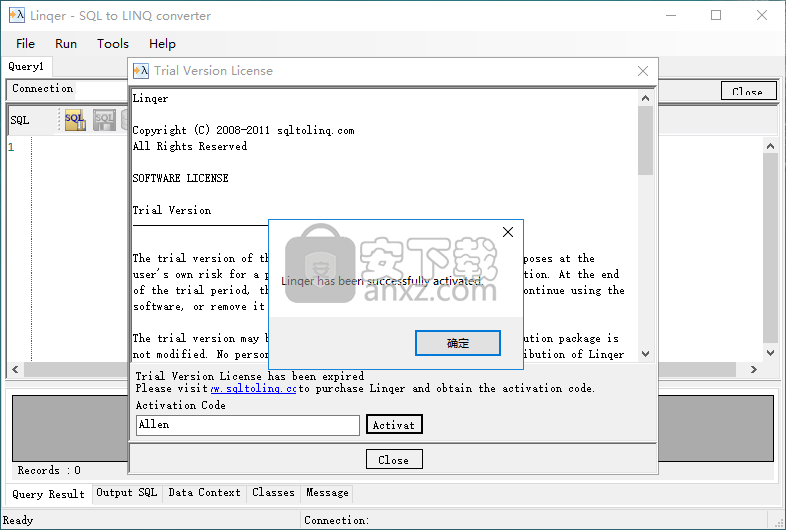Click SQL editor scroll left arrow
The image size is (786, 530).
pos(15,370)
